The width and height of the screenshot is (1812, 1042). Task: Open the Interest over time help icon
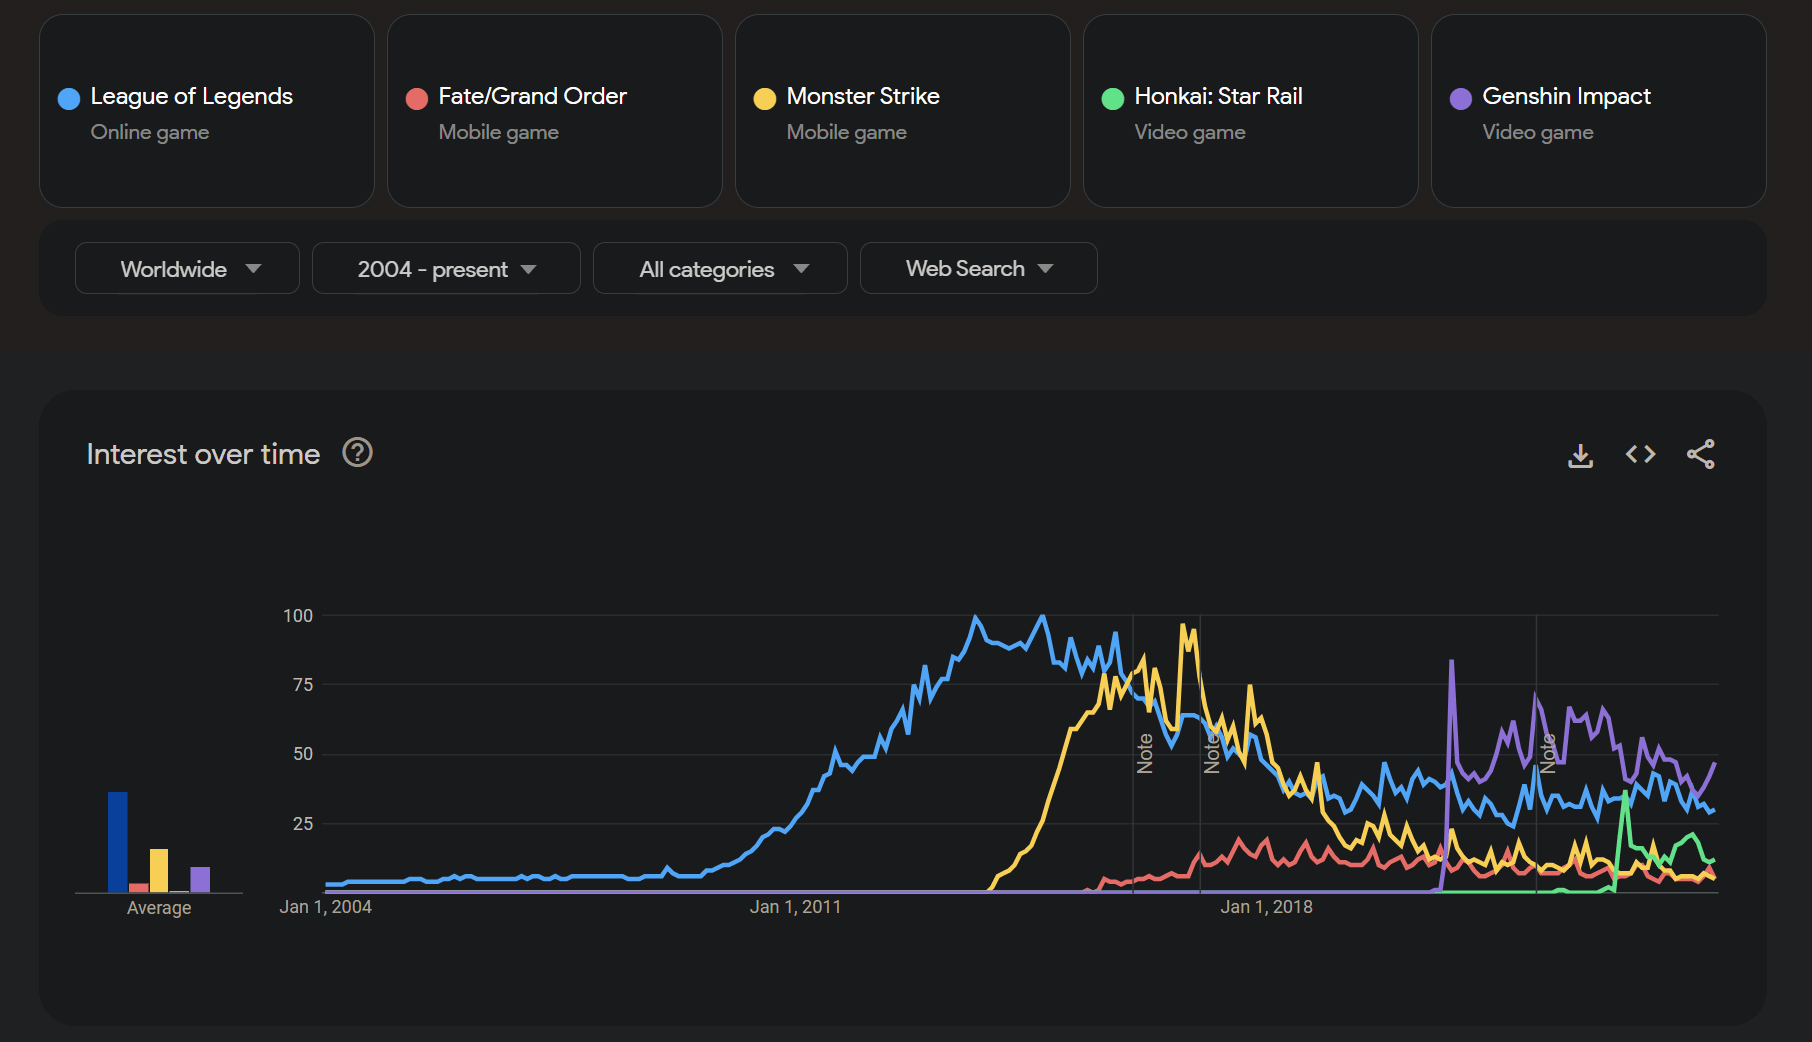[x=357, y=453]
